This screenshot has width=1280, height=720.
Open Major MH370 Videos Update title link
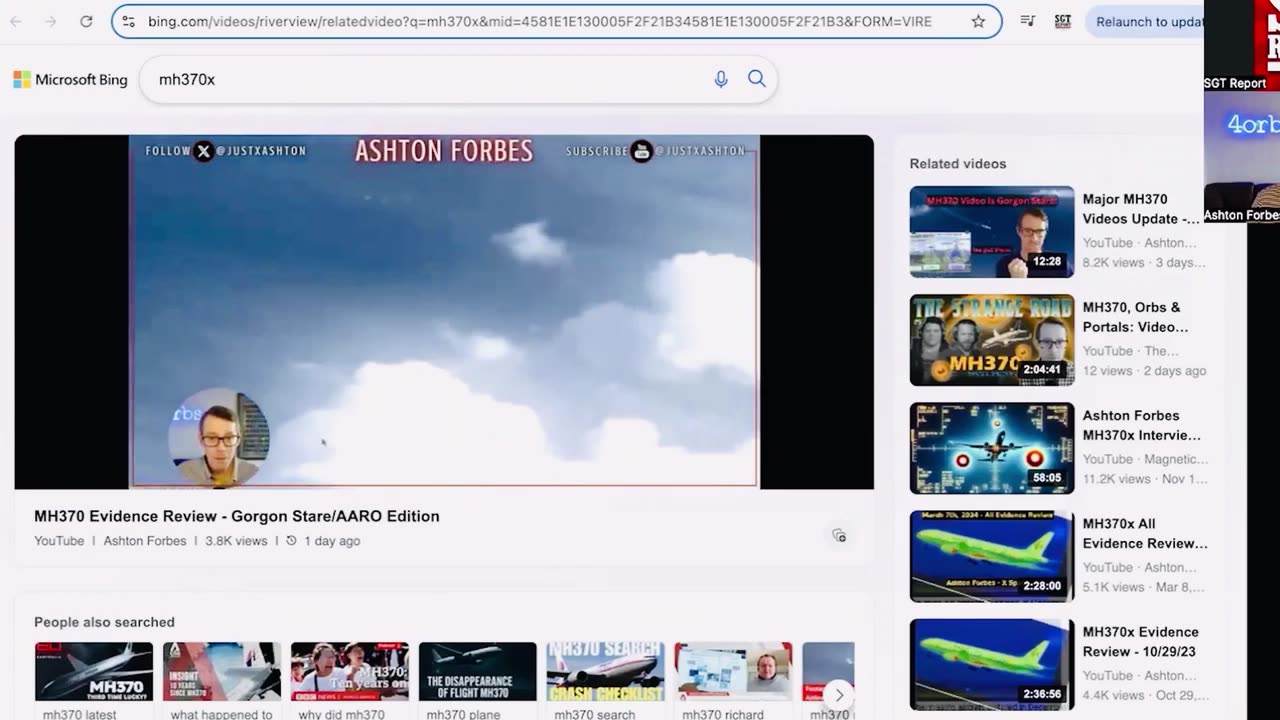click(1141, 209)
